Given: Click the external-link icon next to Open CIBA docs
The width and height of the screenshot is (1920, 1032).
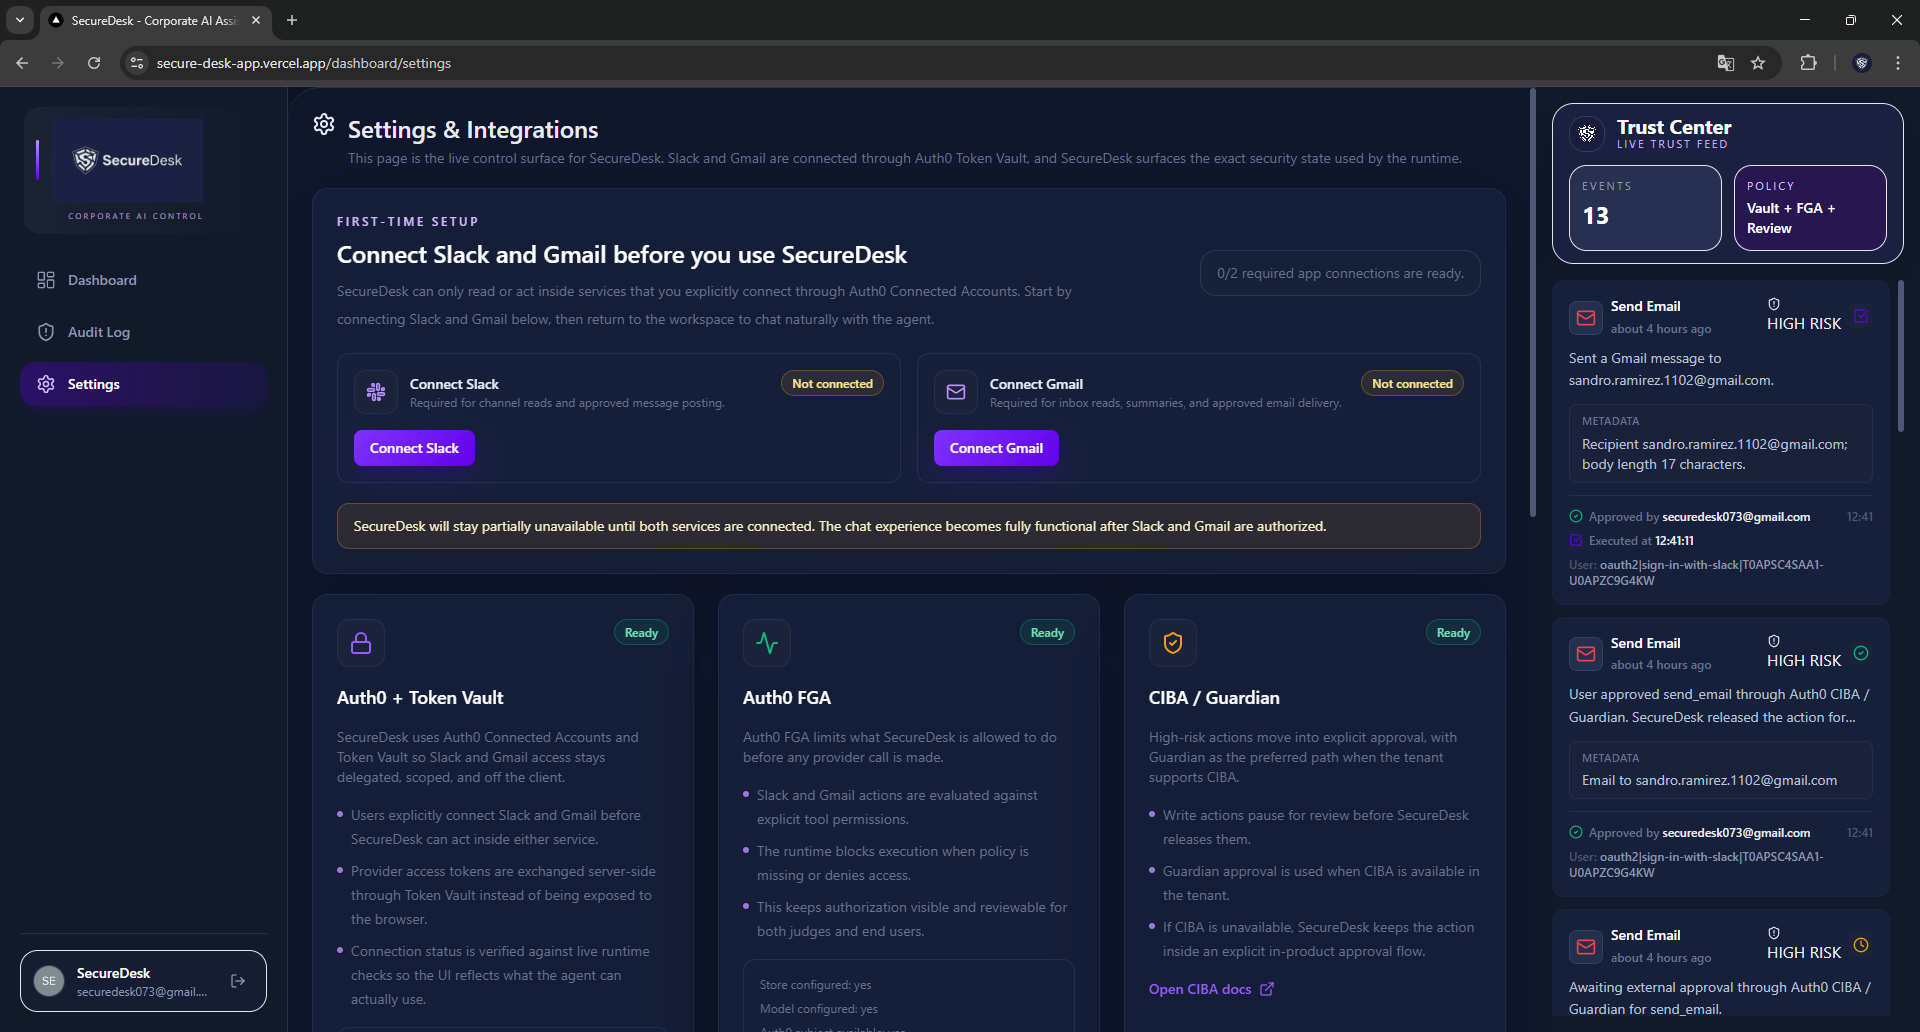Looking at the screenshot, I should (1267, 989).
